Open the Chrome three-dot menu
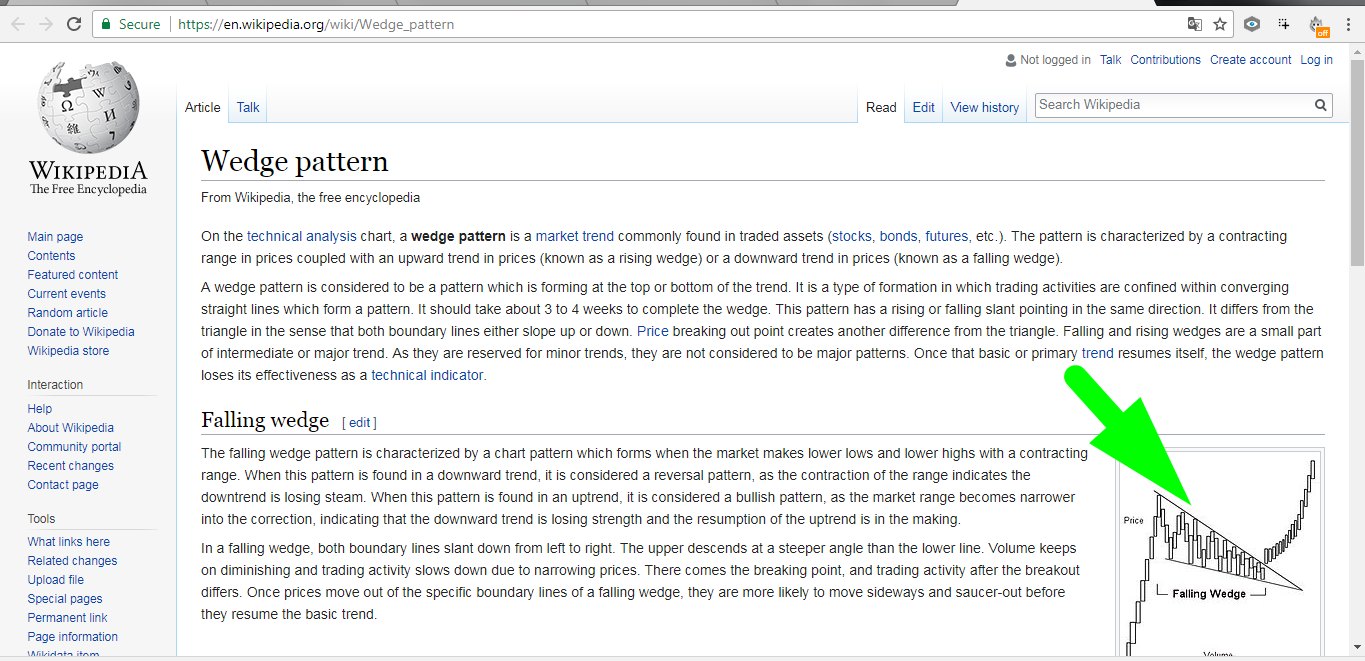The height and width of the screenshot is (661, 1365). click(x=1349, y=24)
